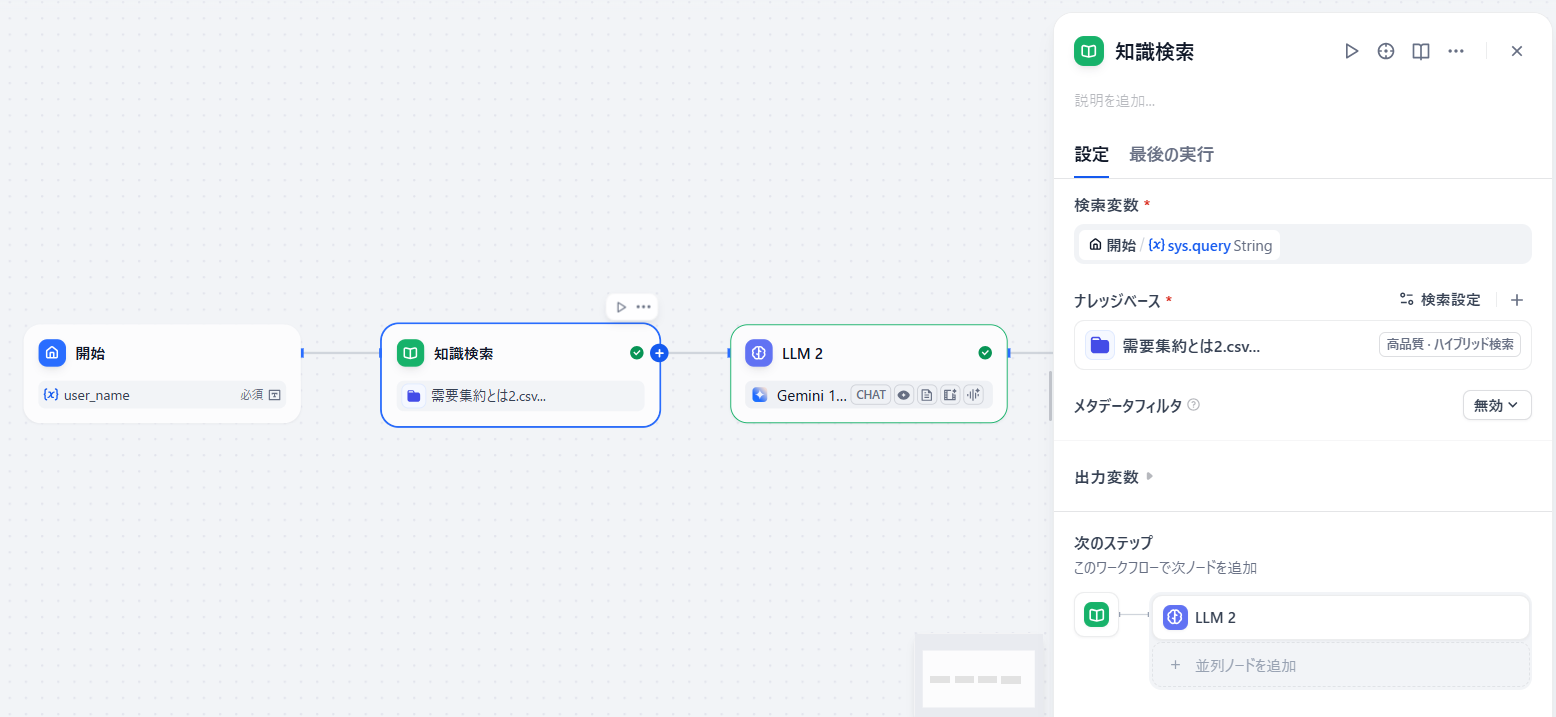
Task: Switch to the 最後の実行 tab
Action: [x=1171, y=154]
